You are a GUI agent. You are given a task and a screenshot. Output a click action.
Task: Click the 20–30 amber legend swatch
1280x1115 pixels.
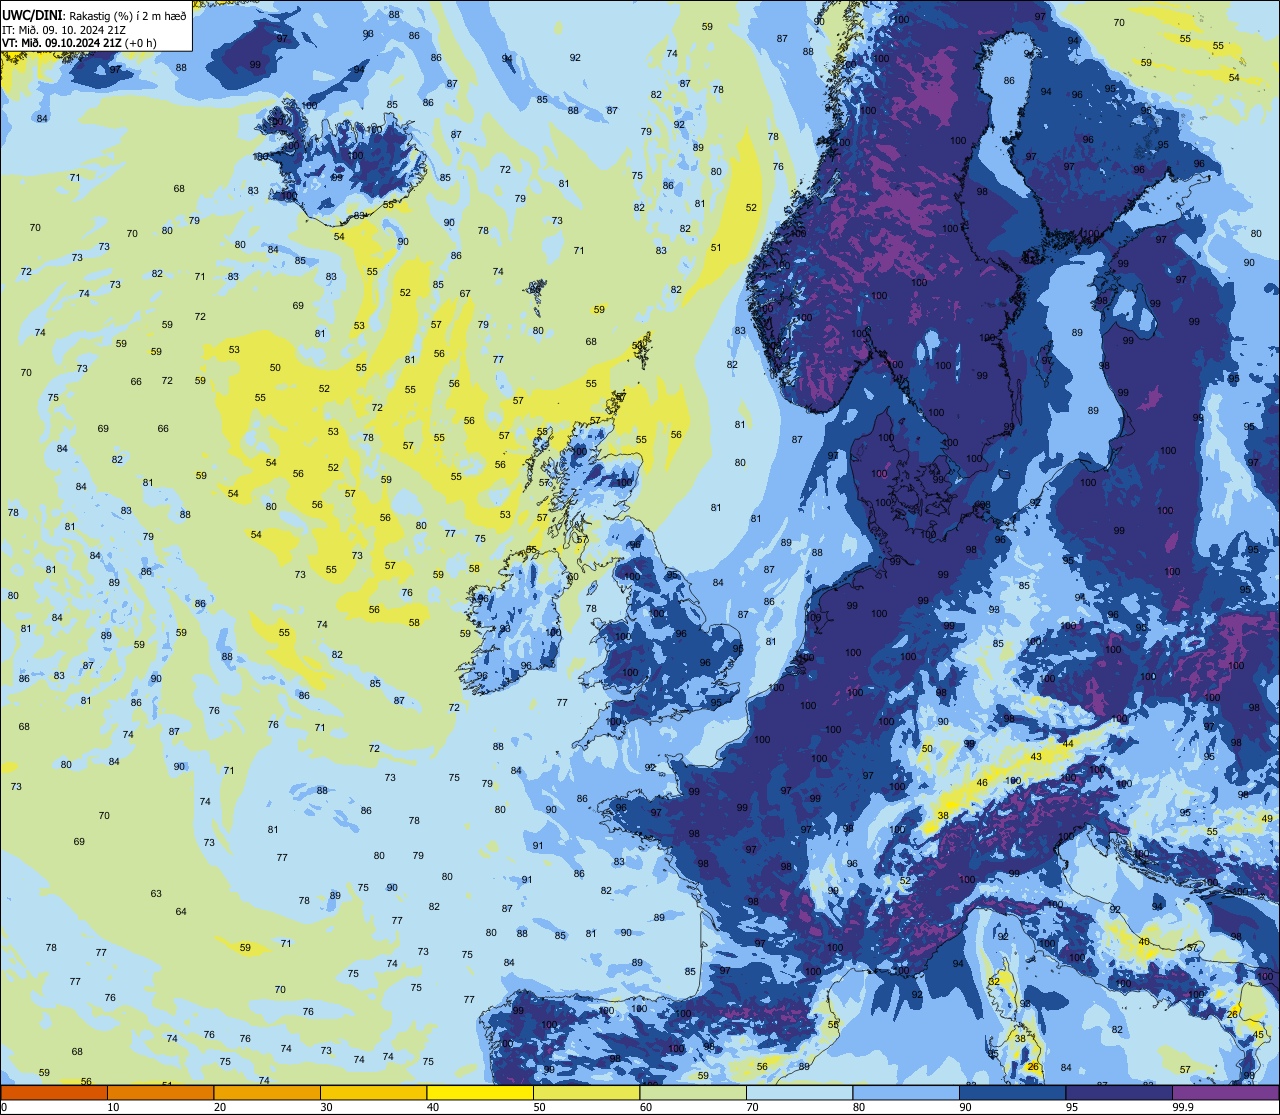point(267,1092)
